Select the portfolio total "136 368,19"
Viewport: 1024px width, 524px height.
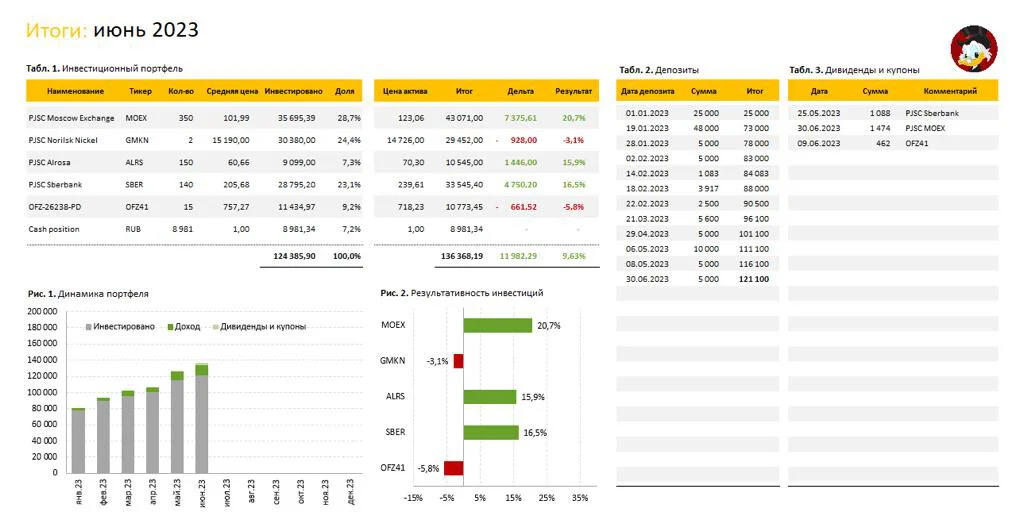462,256
